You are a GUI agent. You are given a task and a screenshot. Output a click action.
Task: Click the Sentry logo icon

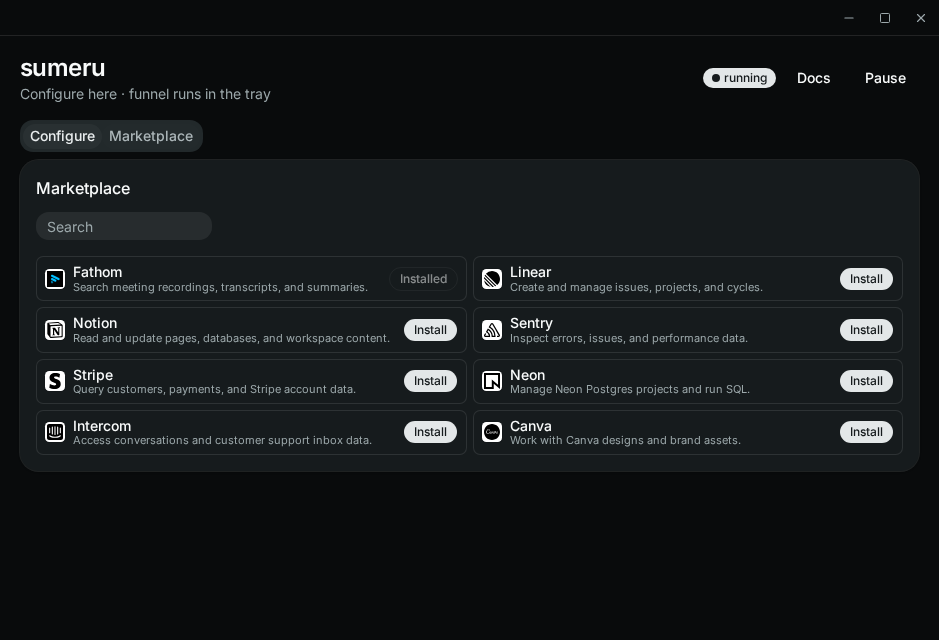(x=492, y=330)
